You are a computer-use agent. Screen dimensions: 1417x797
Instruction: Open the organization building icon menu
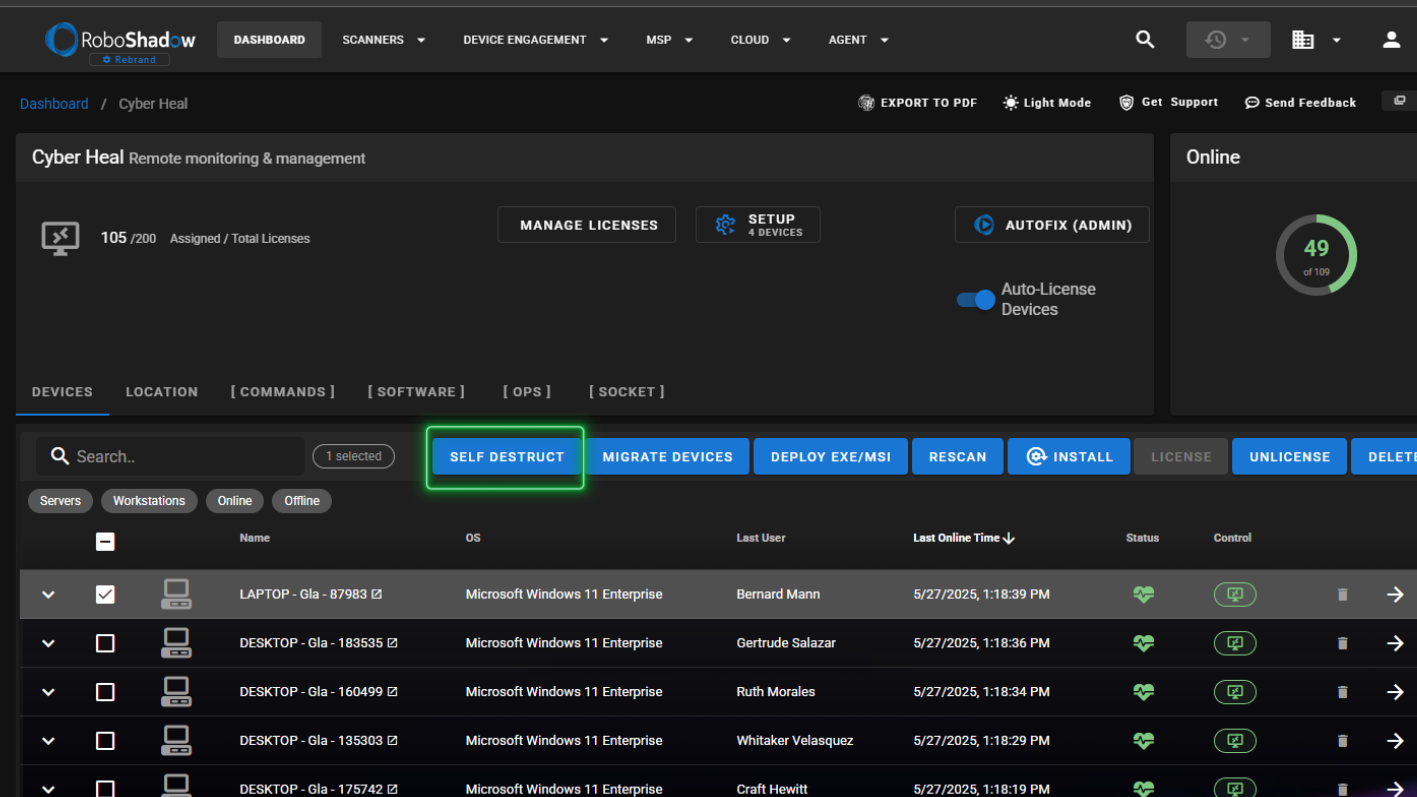pos(1314,40)
